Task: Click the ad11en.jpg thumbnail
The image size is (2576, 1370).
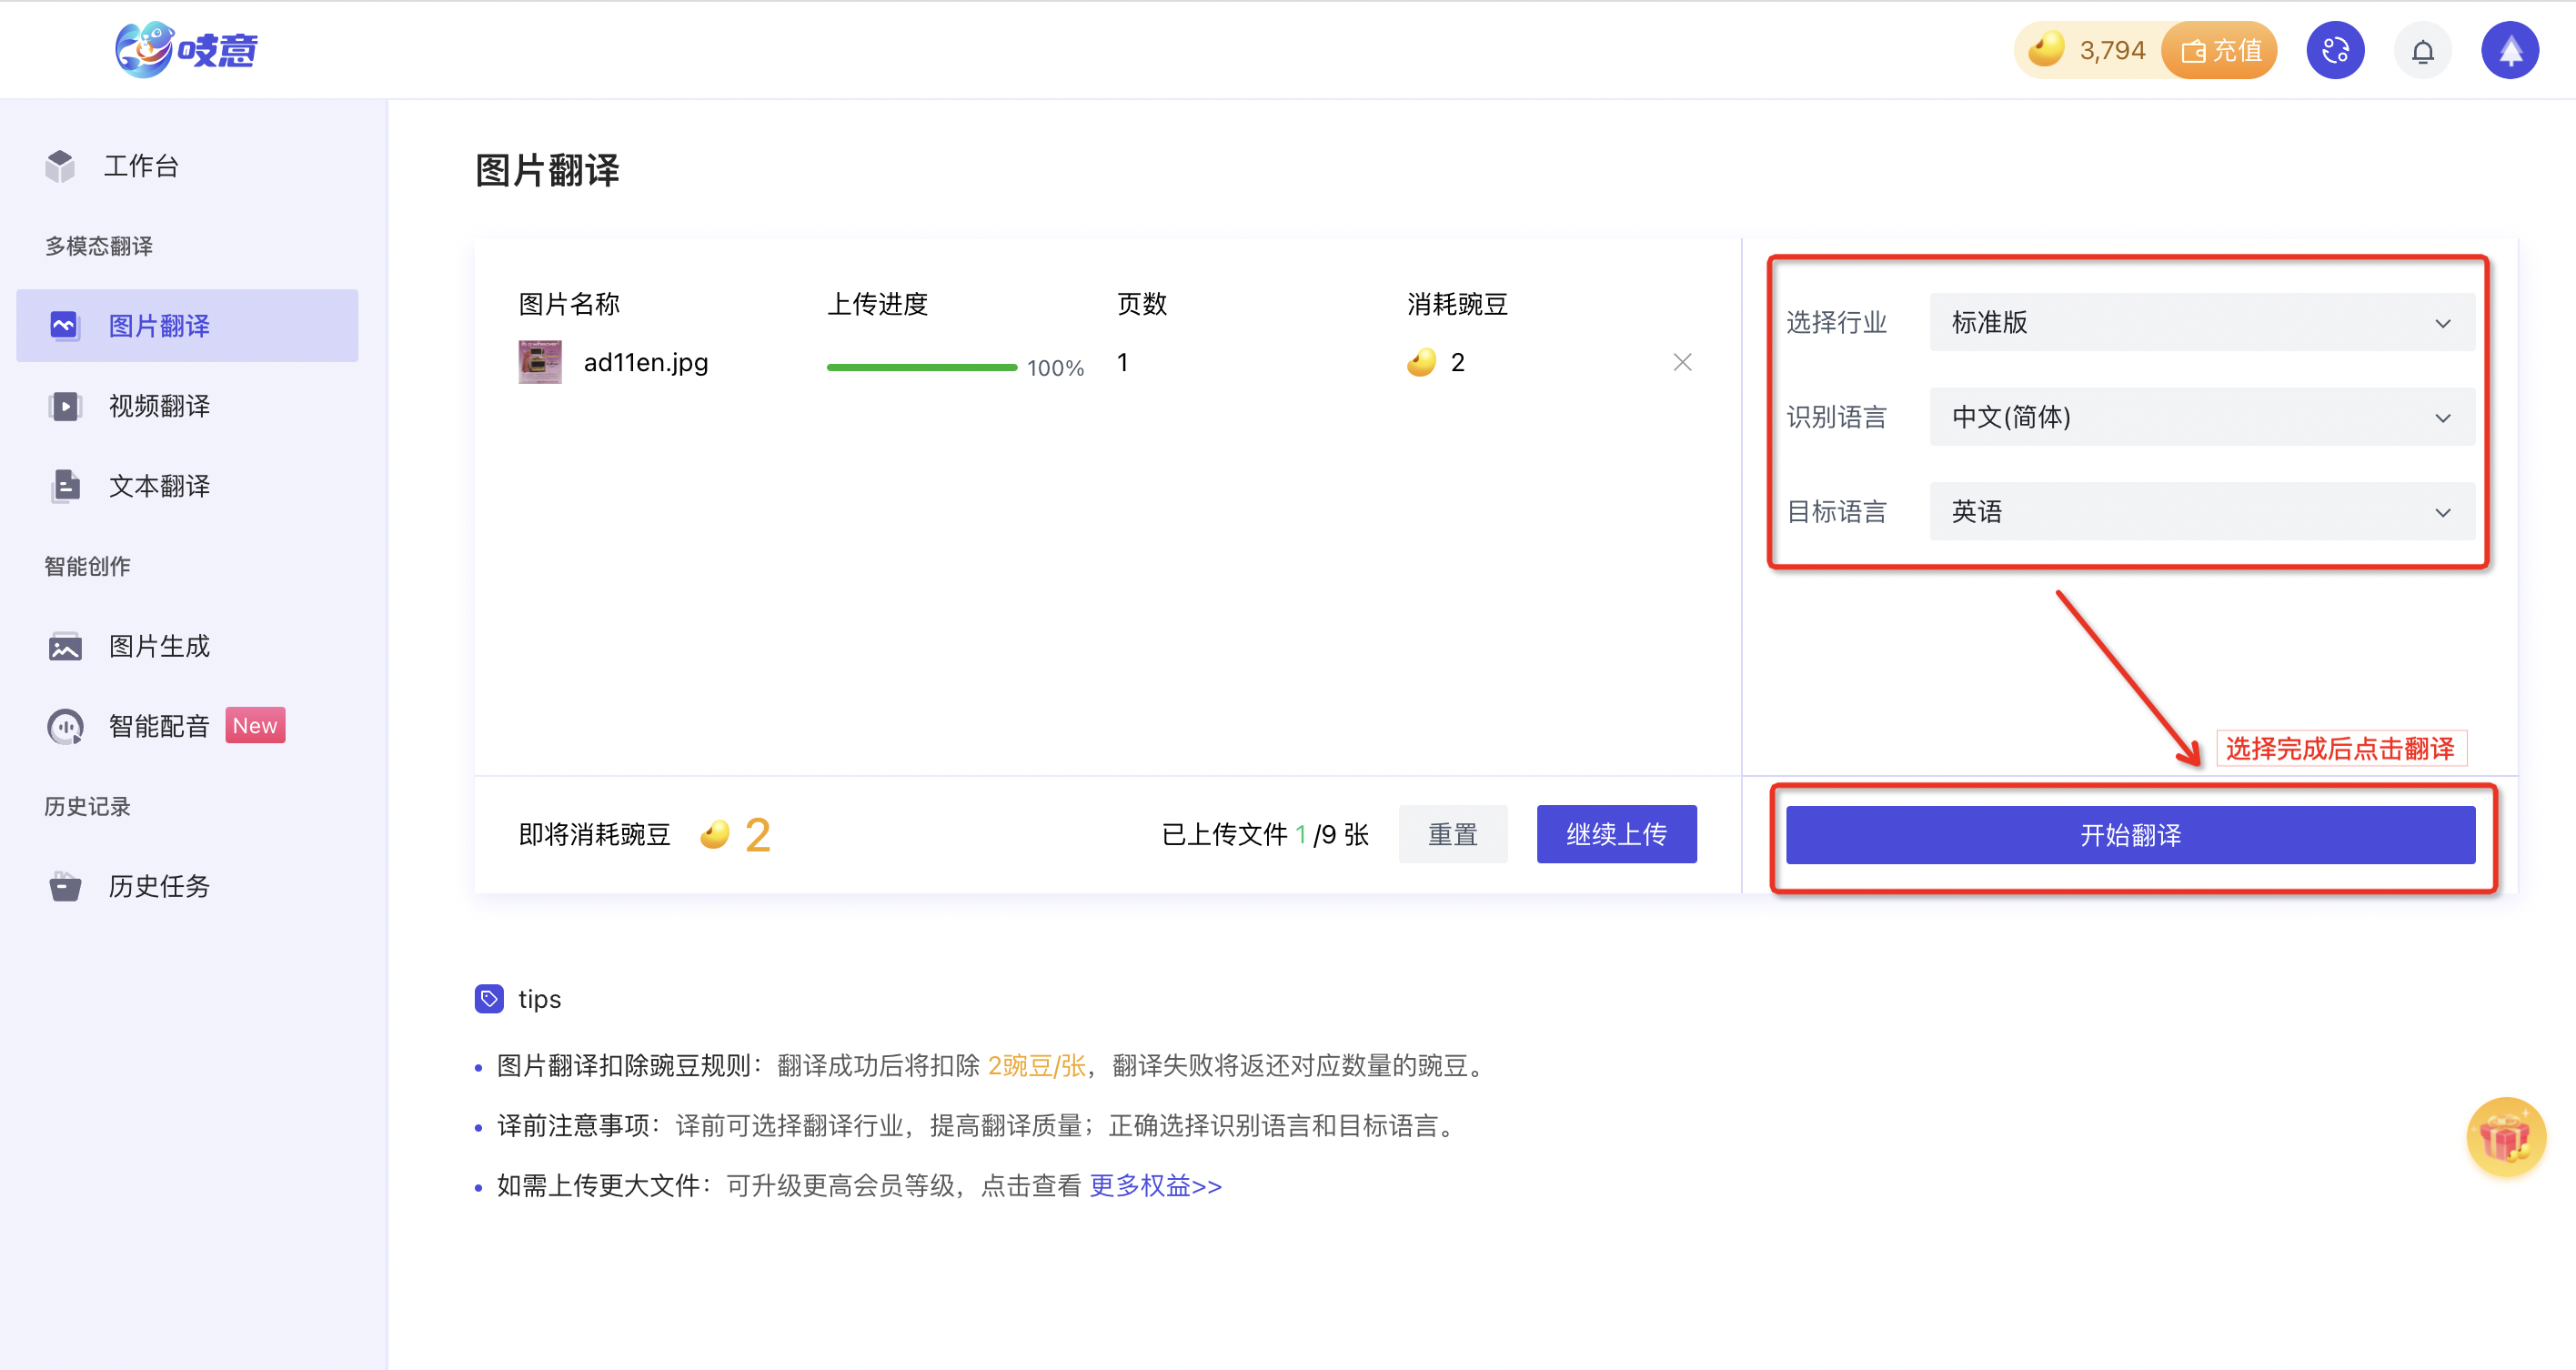Action: [540, 362]
